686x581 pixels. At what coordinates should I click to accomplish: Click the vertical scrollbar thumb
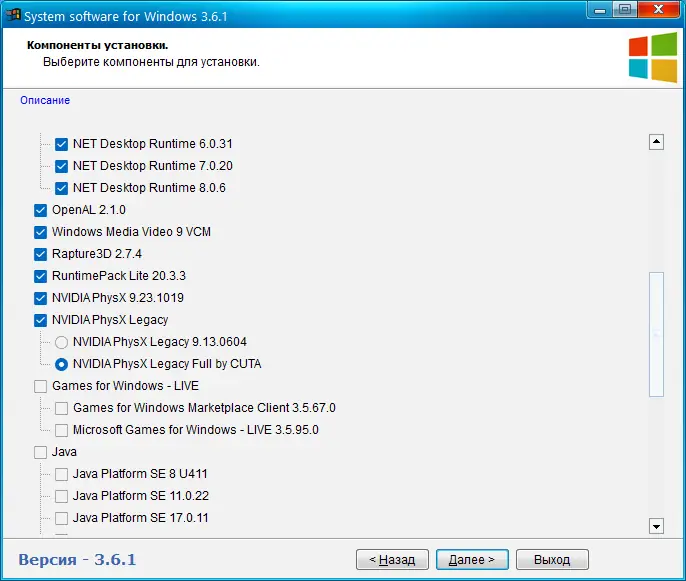tap(656, 335)
